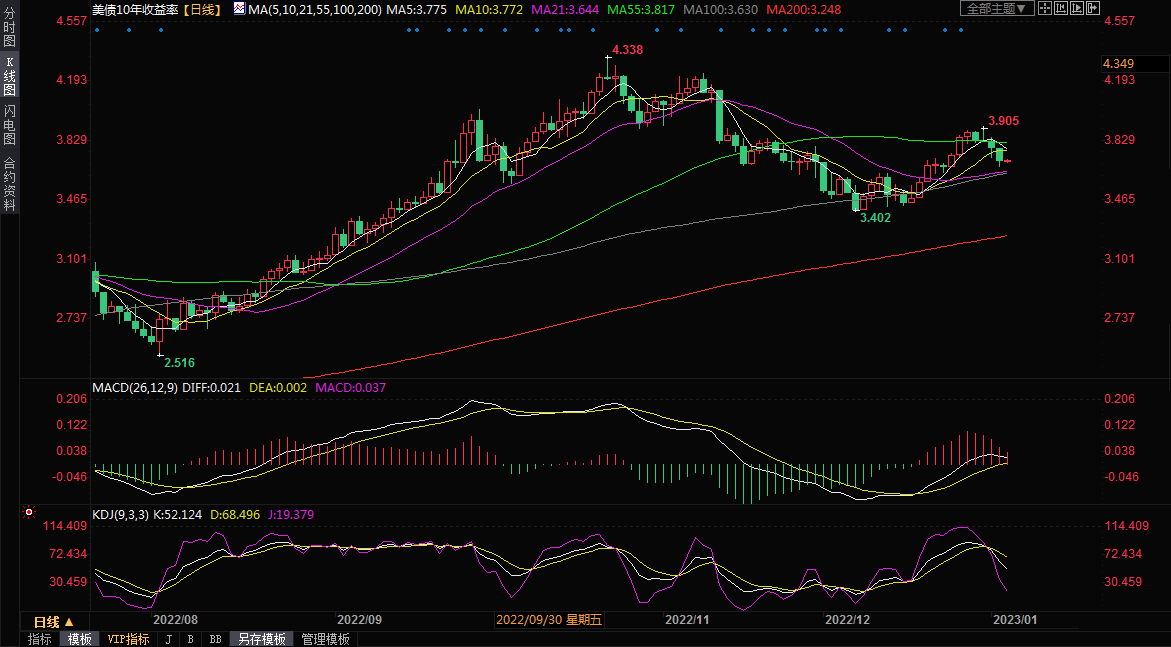The height and width of the screenshot is (647, 1171).
Task: Select the 指标 bottom tab
Action: pos(39,639)
